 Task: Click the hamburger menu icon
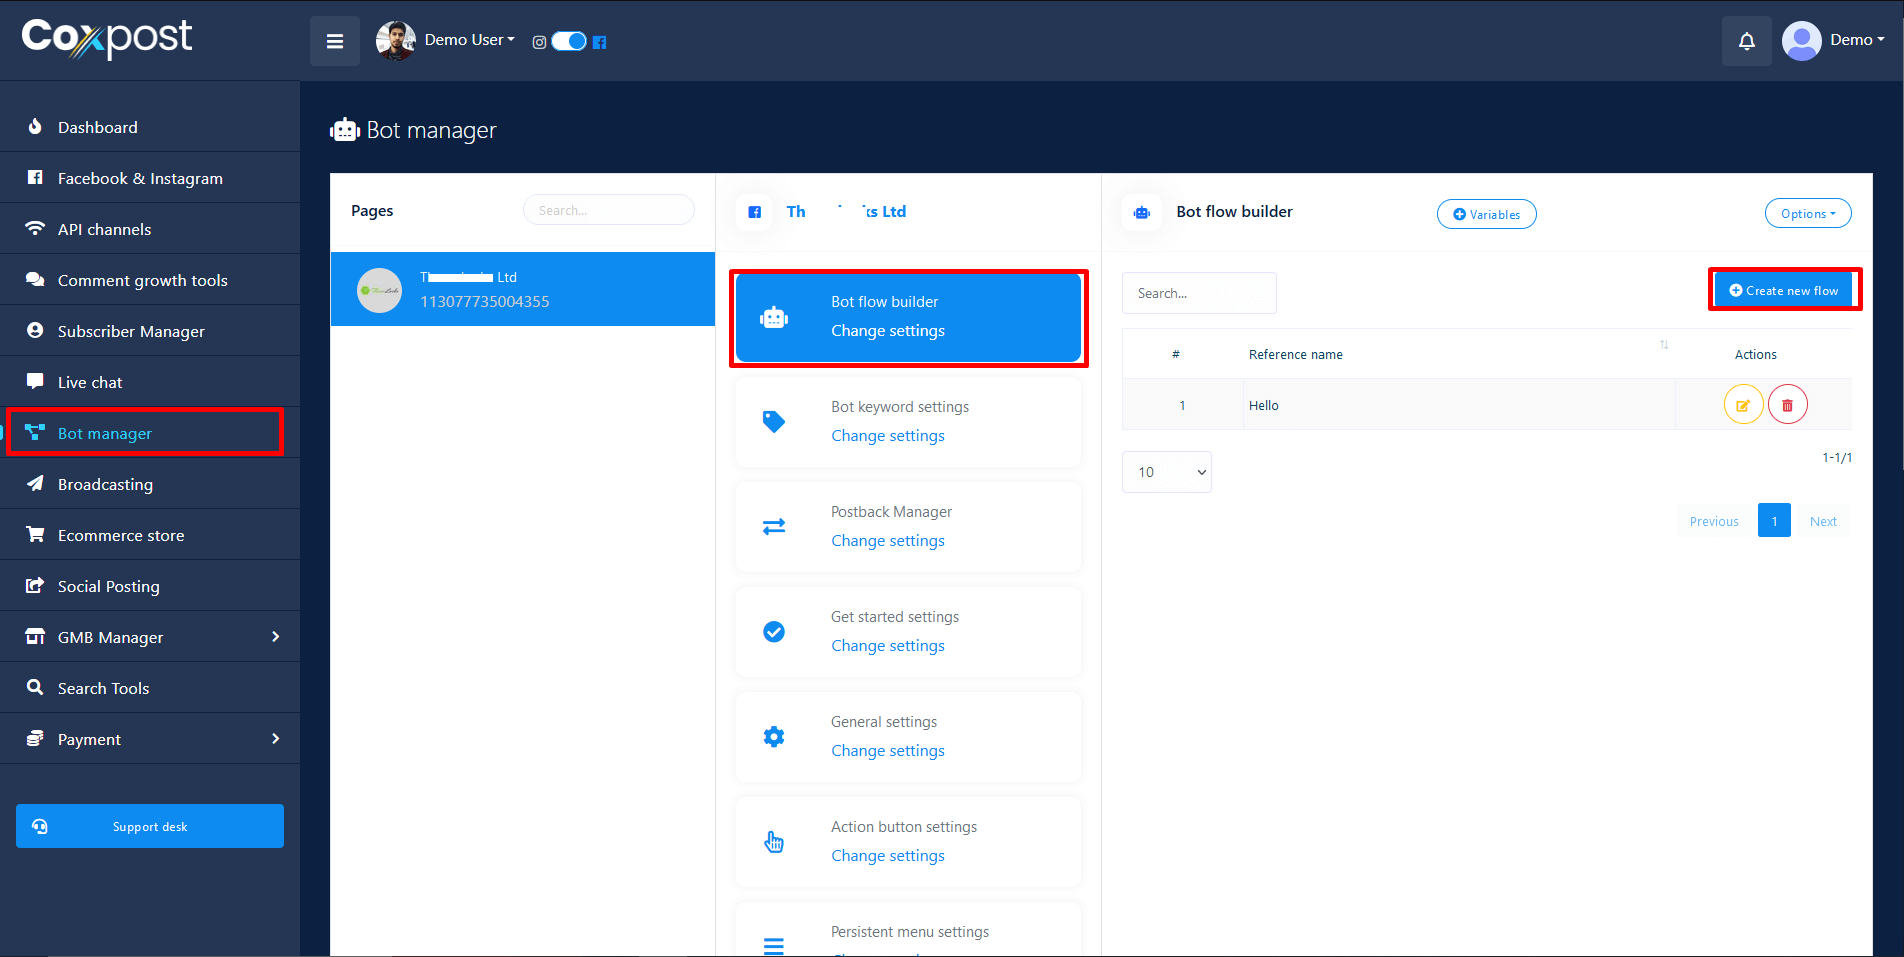(x=335, y=41)
